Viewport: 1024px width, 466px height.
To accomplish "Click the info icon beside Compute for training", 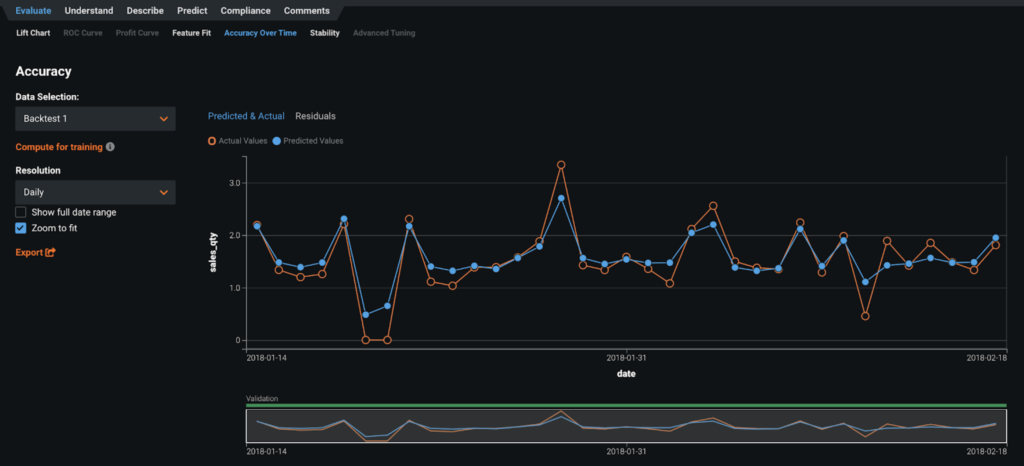I will [110, 147].
